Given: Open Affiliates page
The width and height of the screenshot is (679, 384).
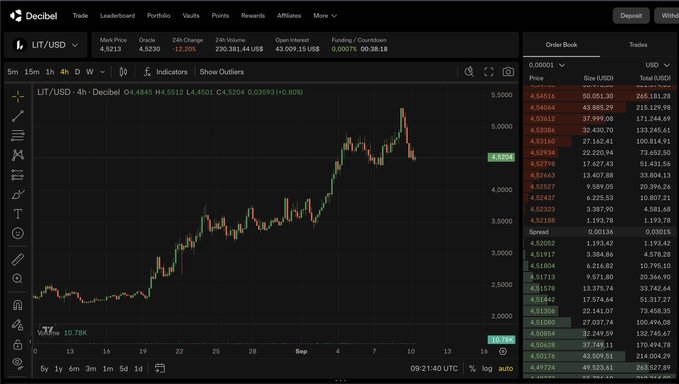Looking at the screenshot, I should pyautogui.click(x=289, y=16).
